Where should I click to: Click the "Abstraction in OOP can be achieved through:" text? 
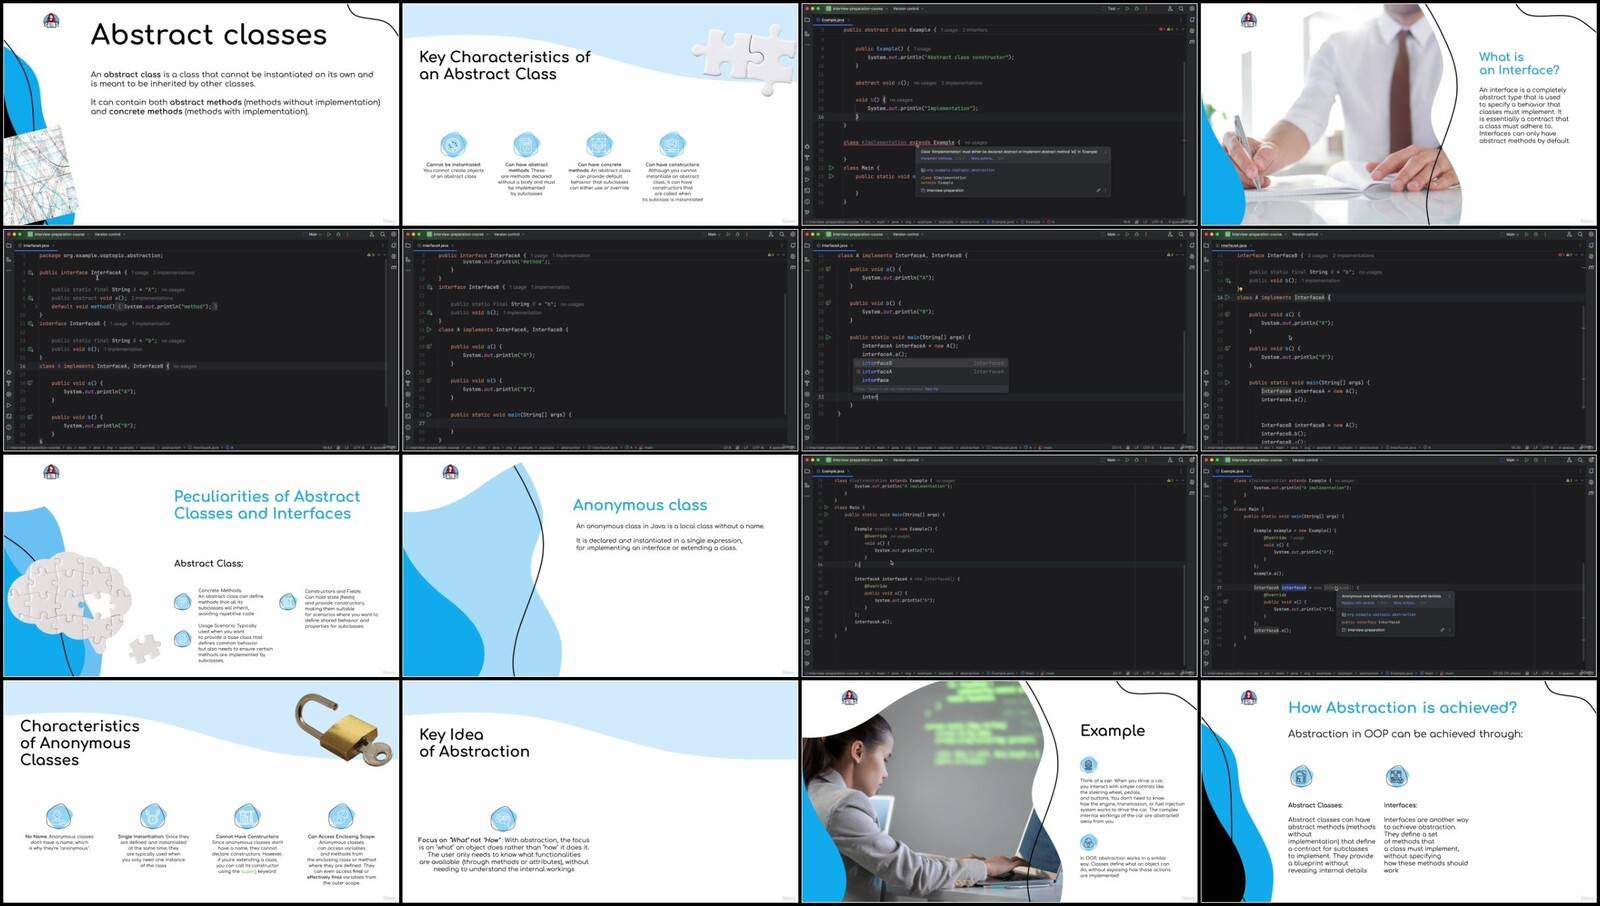point(1405,733)
